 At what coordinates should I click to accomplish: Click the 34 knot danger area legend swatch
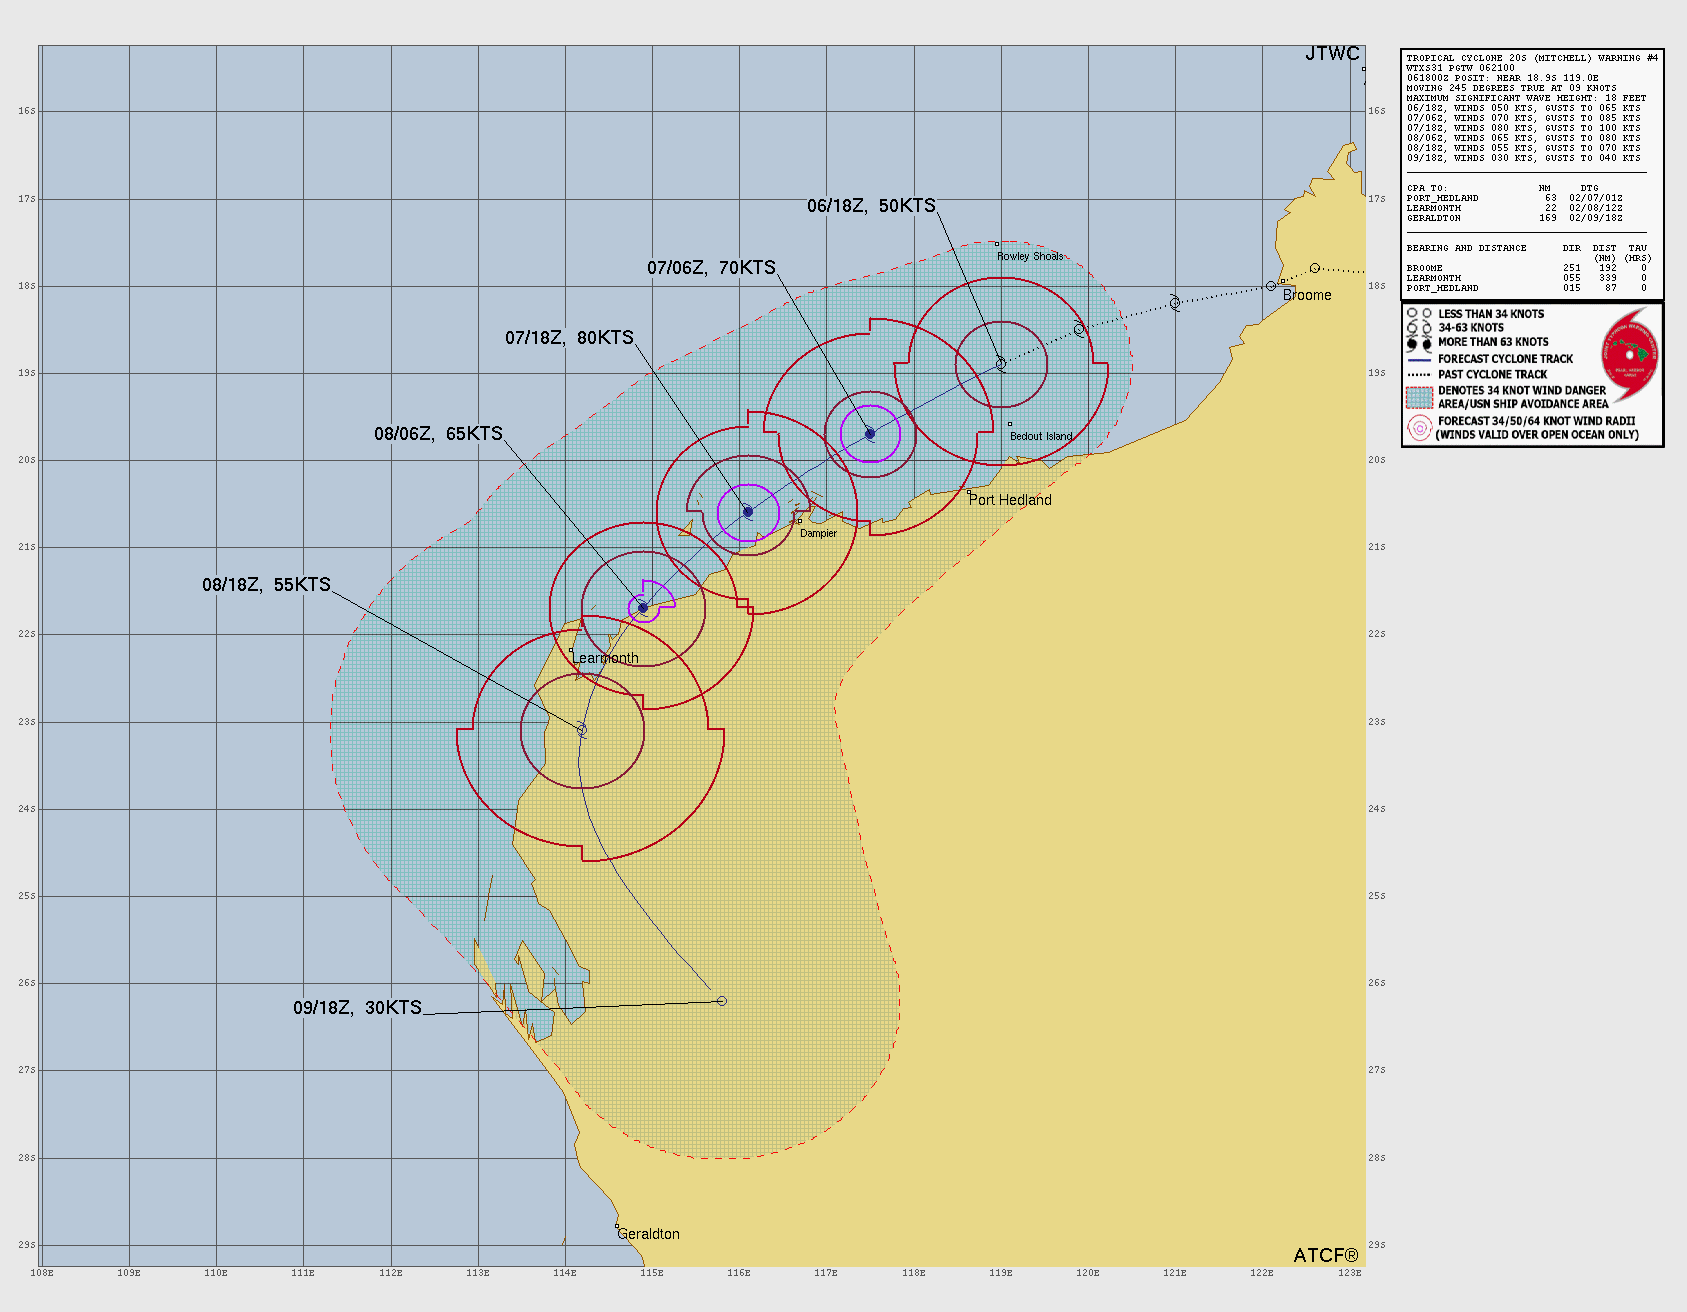click(1419, 397)
